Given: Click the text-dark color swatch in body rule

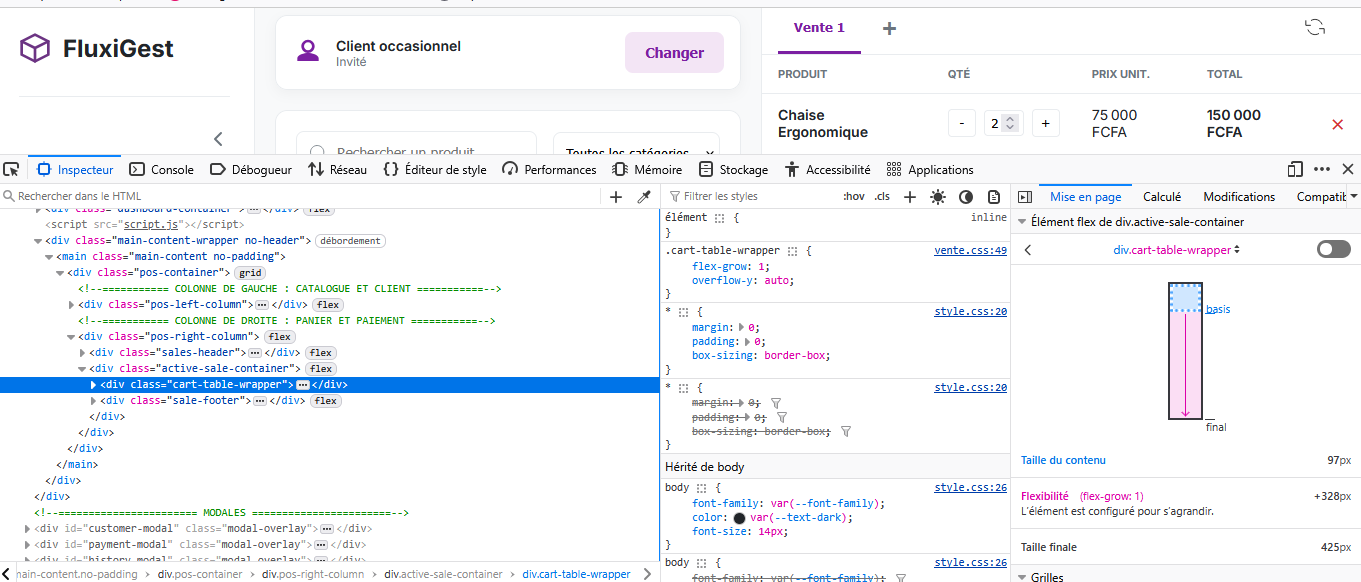Looking at the screenshot, I should click(739, 518).
